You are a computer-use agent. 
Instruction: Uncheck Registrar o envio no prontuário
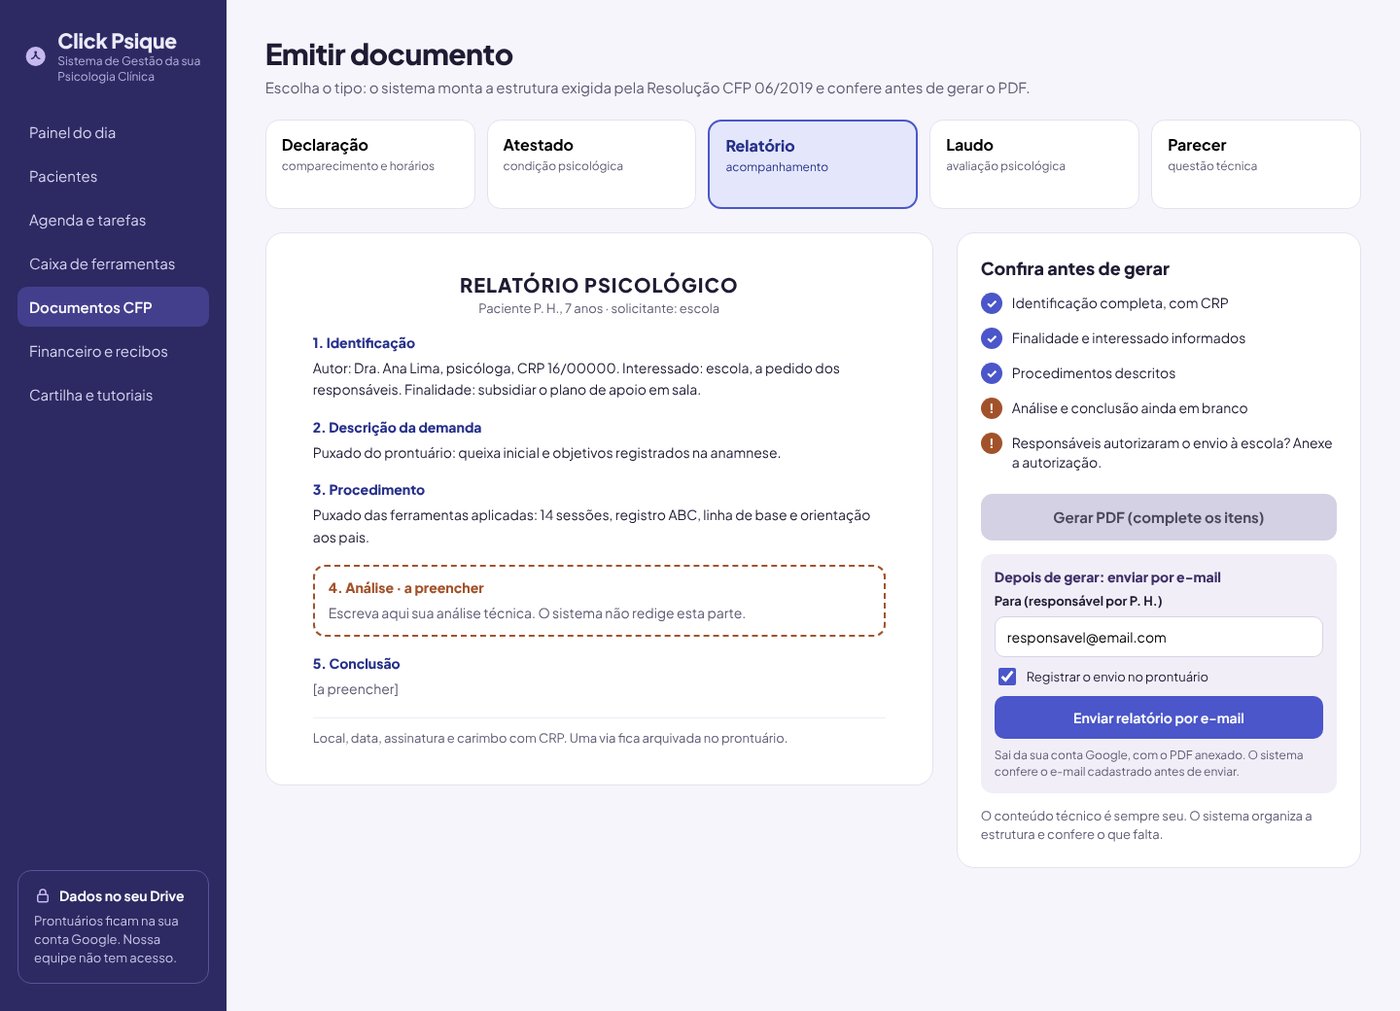(x=1007, y=677)
